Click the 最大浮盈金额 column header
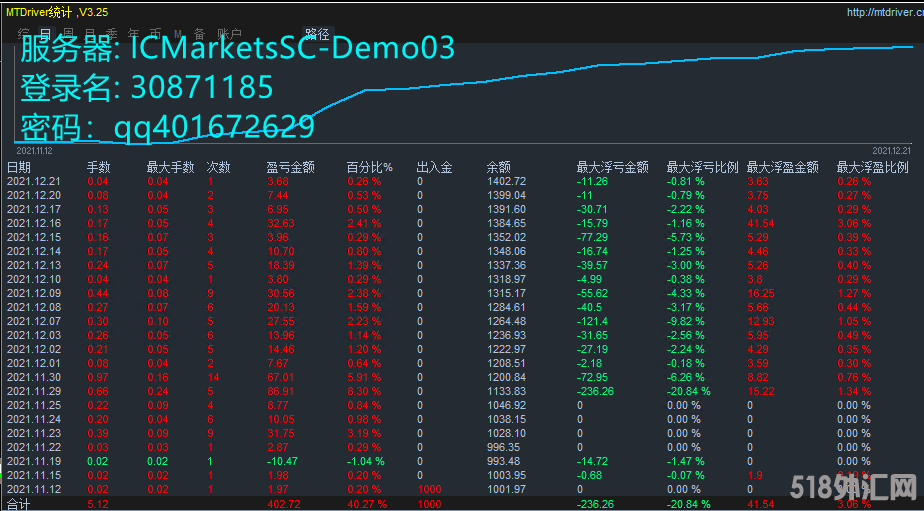This screenshot has height=511, width=924. point(783,167)
